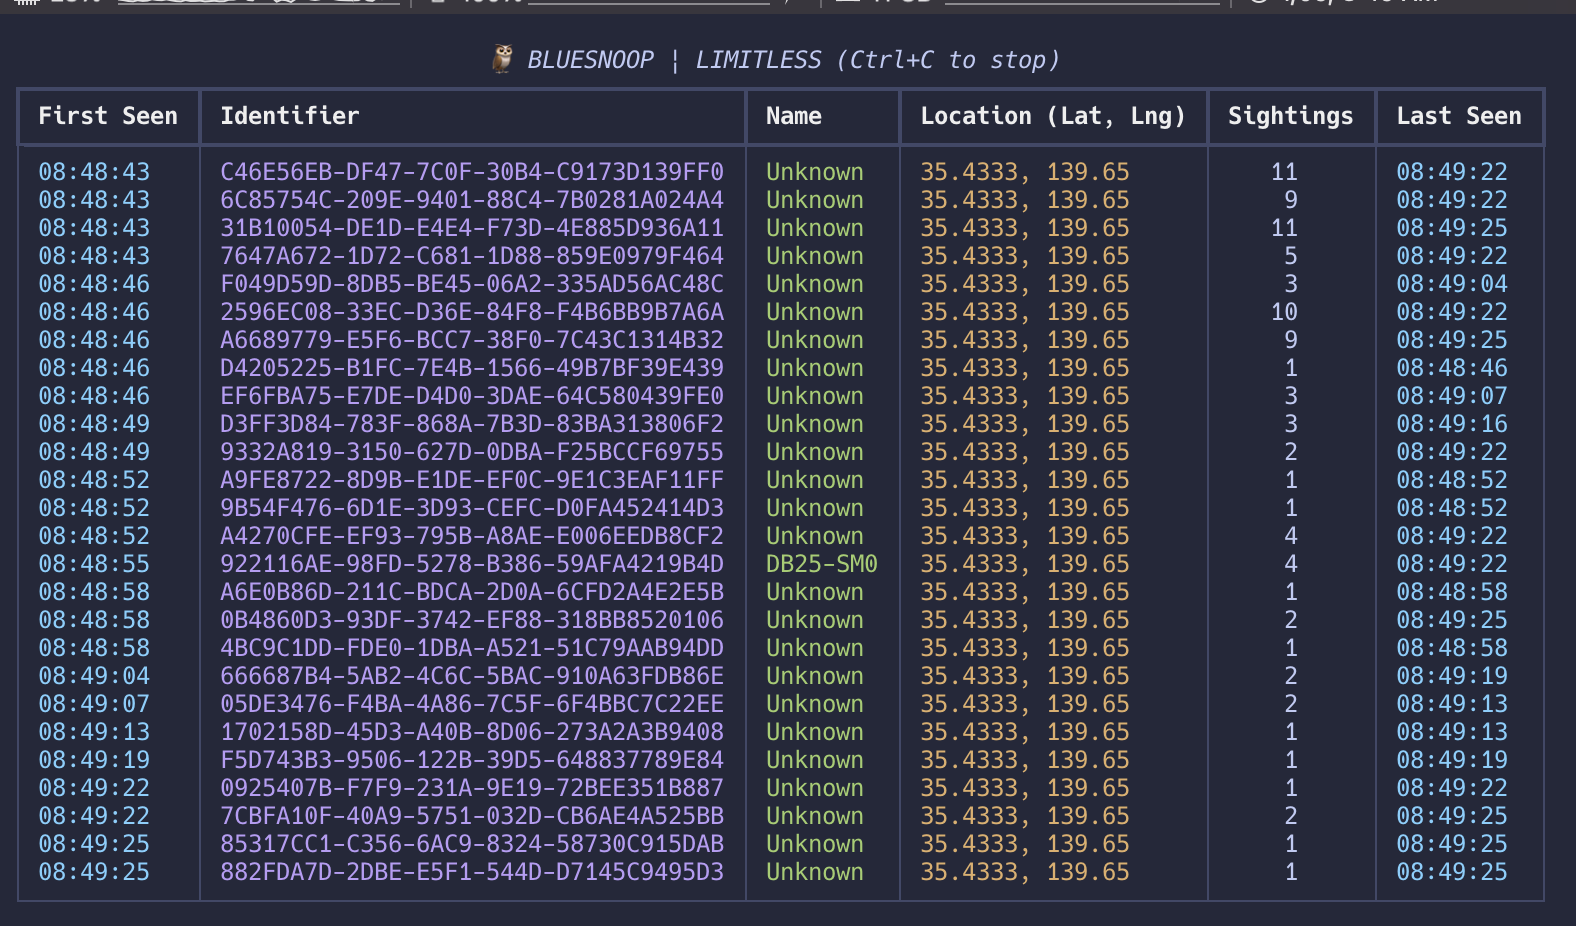This screenshot has height=926, width=1576.
Task: Click Last Seen 08:49:04 in the F049D59D row
Action: (1452, 284)
